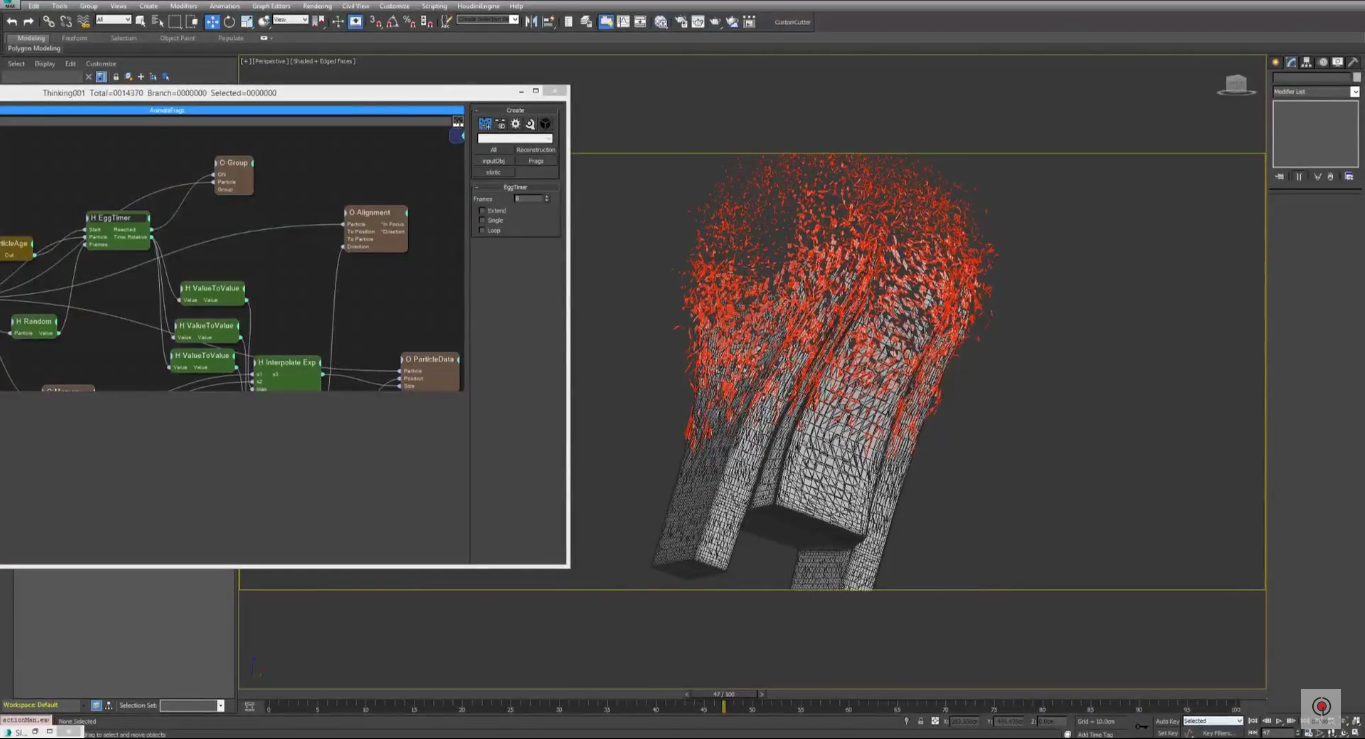1365x739 pixels.
Task: Open the Selected key filter dropdown
Action: tap(1212, 721)
